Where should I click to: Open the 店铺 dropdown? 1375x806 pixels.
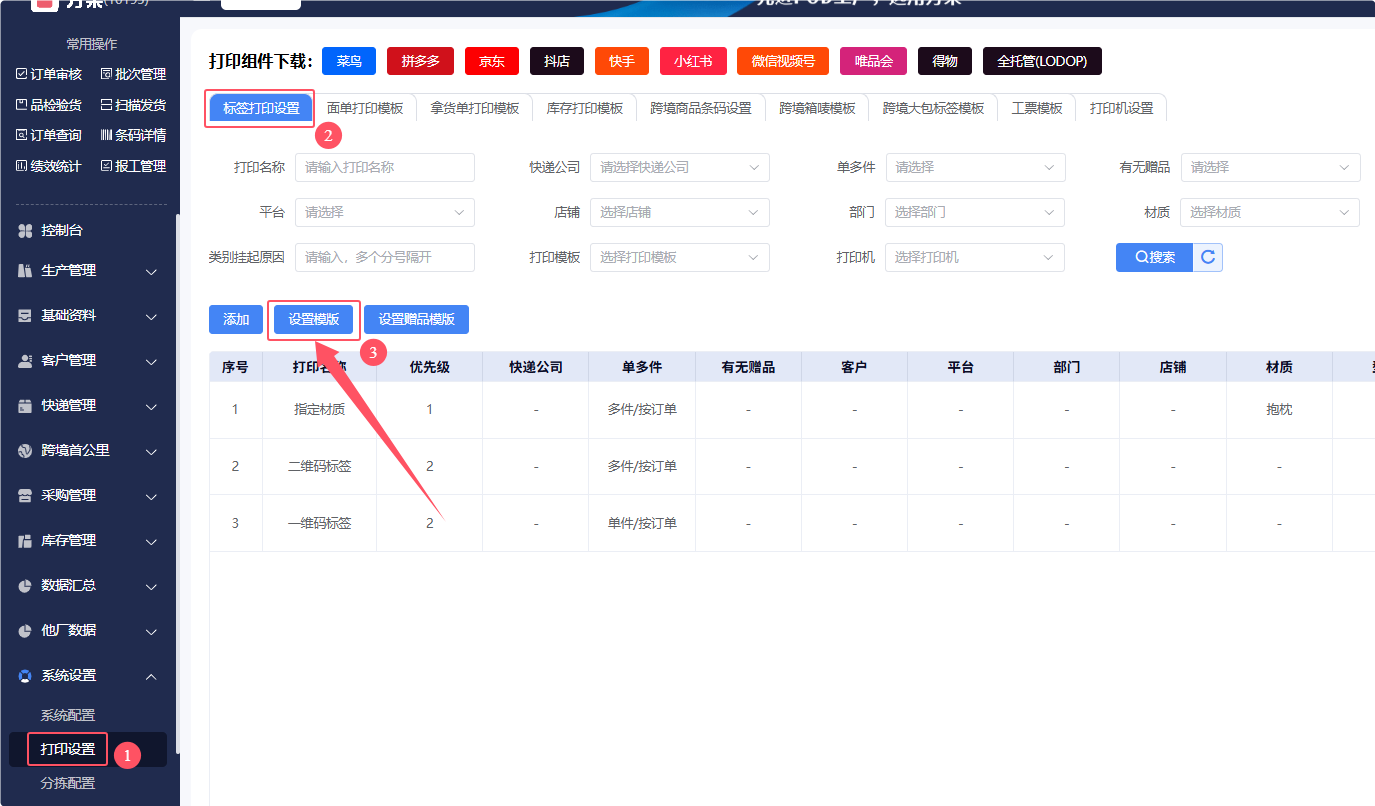tap(680, 212)
